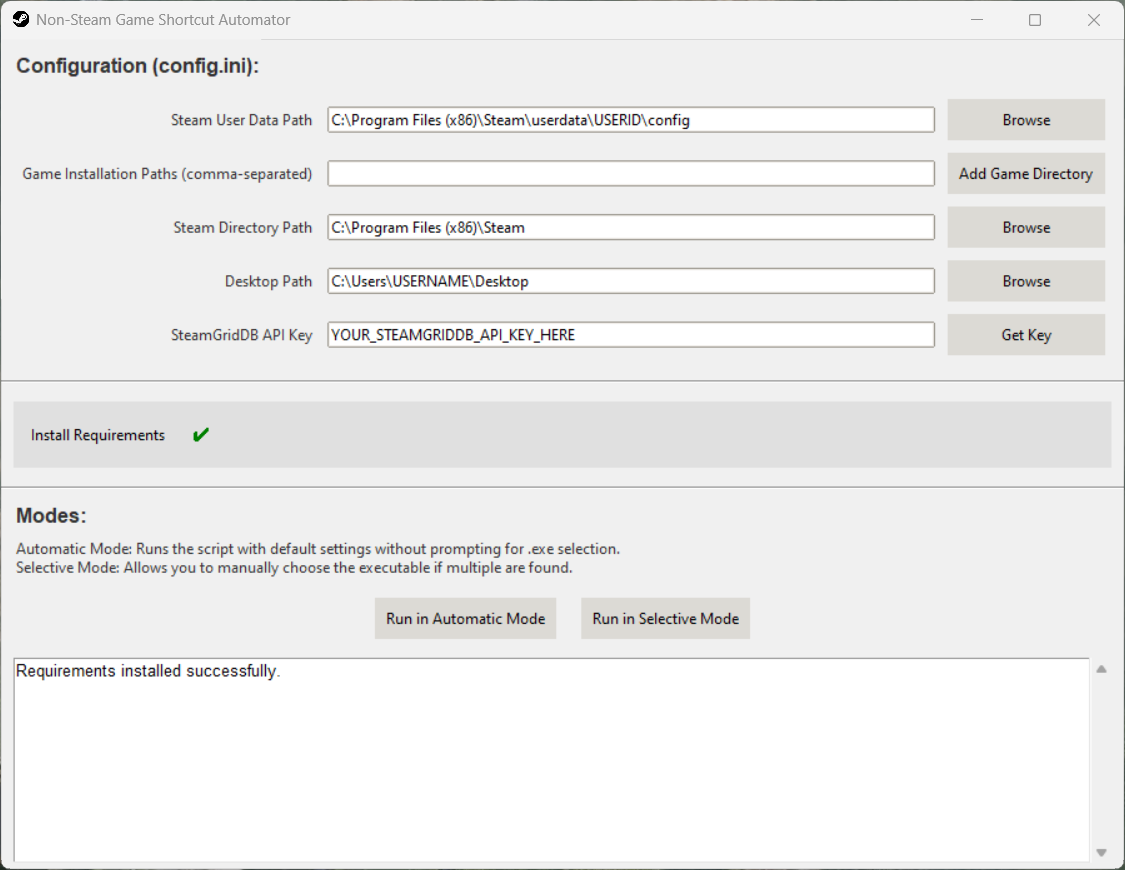Run in Selective Mode

[665, 618]
